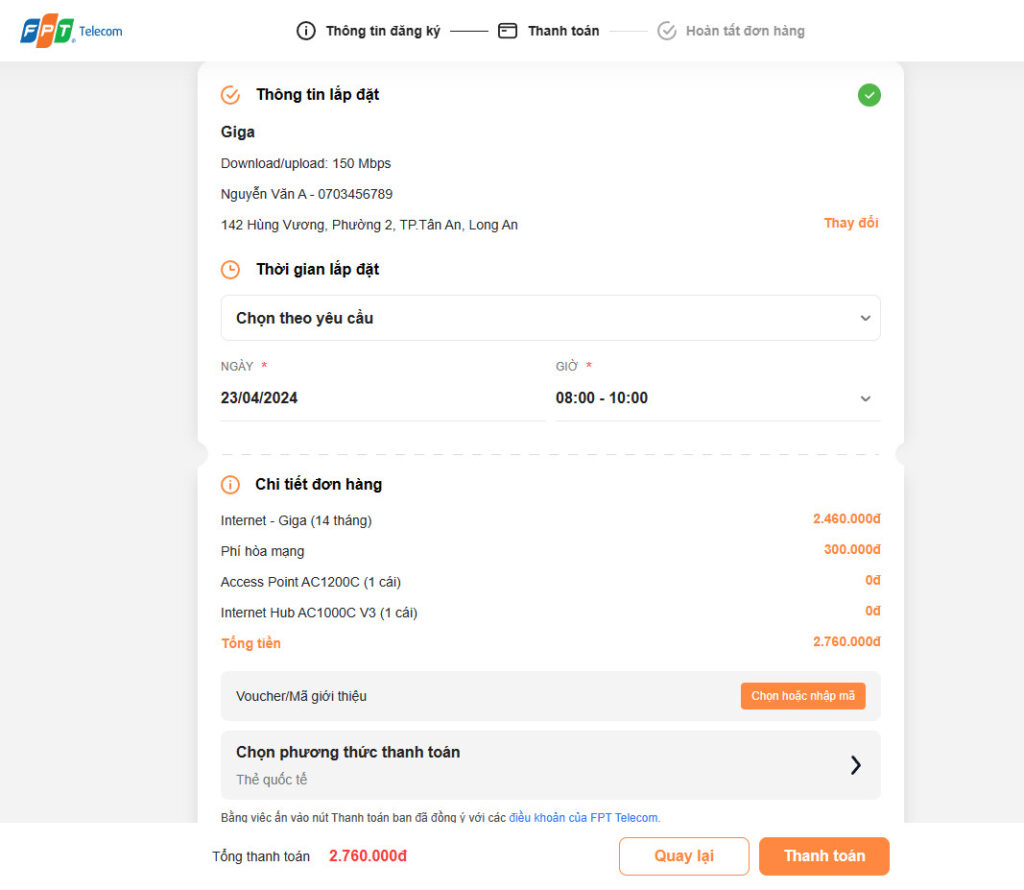This screenshot has width=1024, height=890.
Task: Open the Chọn theo yêu cầu dropdown
Action: [x=550, y=318]
